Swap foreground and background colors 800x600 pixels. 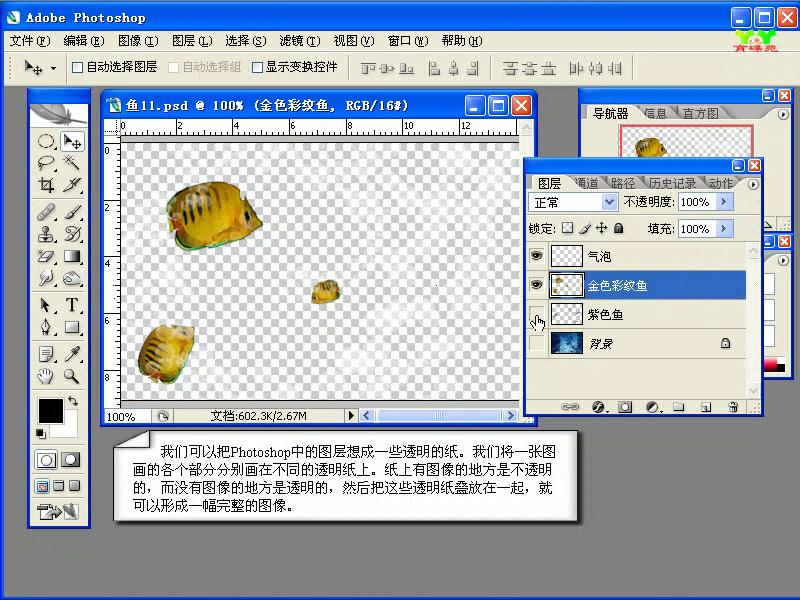point(73,401)
